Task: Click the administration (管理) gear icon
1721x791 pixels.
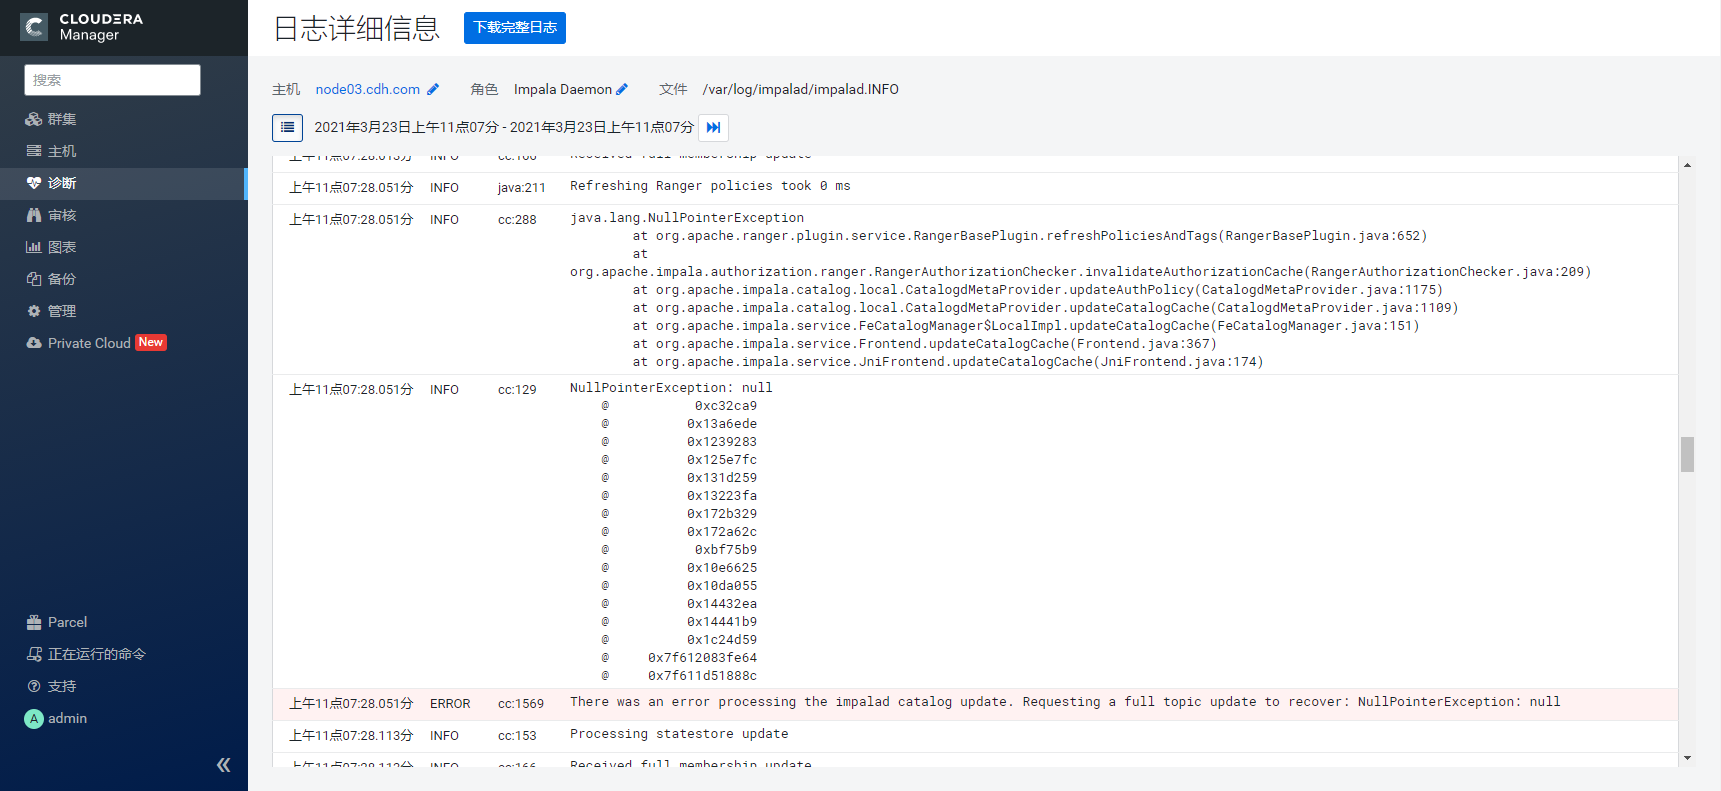Action: (x=34, y=311)
